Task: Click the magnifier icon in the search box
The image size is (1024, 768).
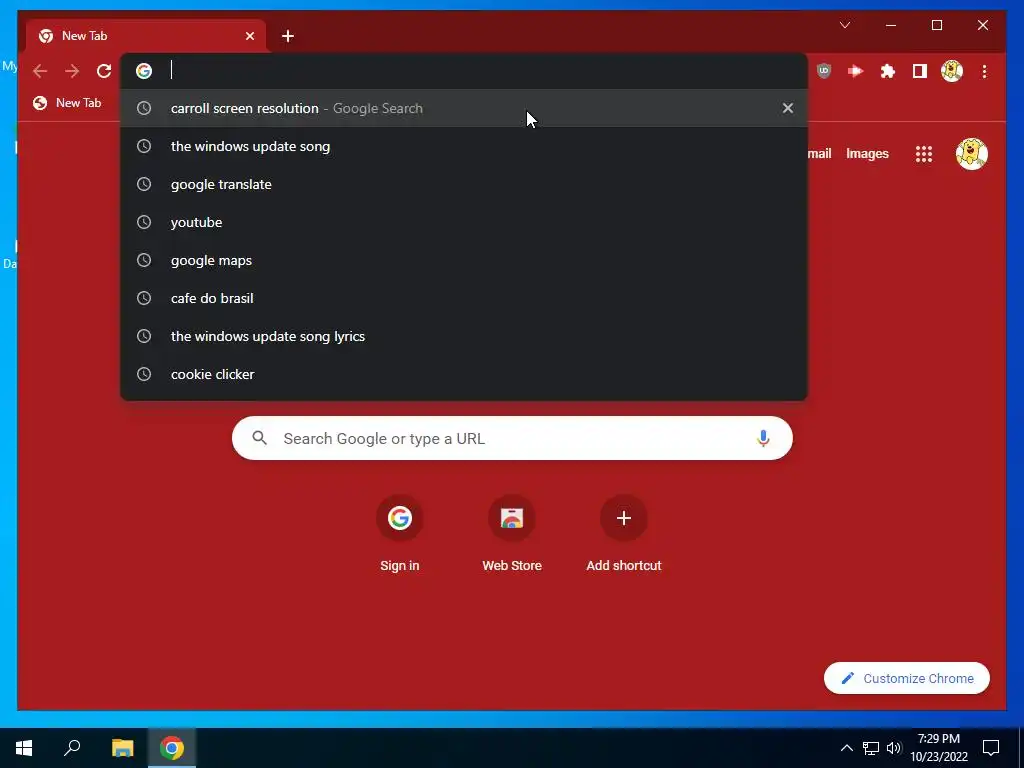Action: 259,438
